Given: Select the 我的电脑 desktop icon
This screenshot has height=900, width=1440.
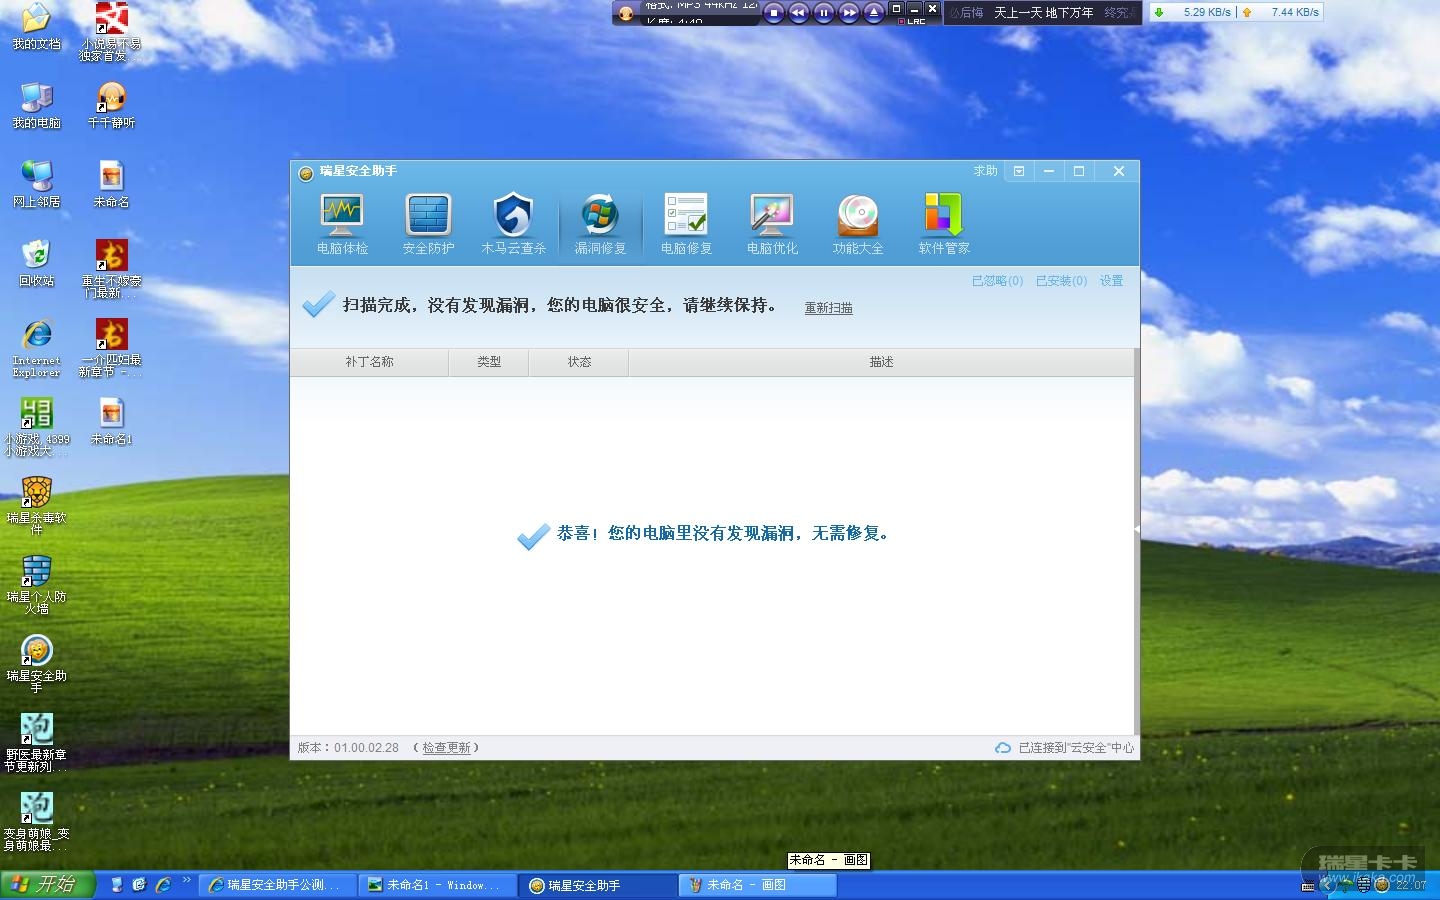Looking at the screenshot, I should tap(36, 105).
